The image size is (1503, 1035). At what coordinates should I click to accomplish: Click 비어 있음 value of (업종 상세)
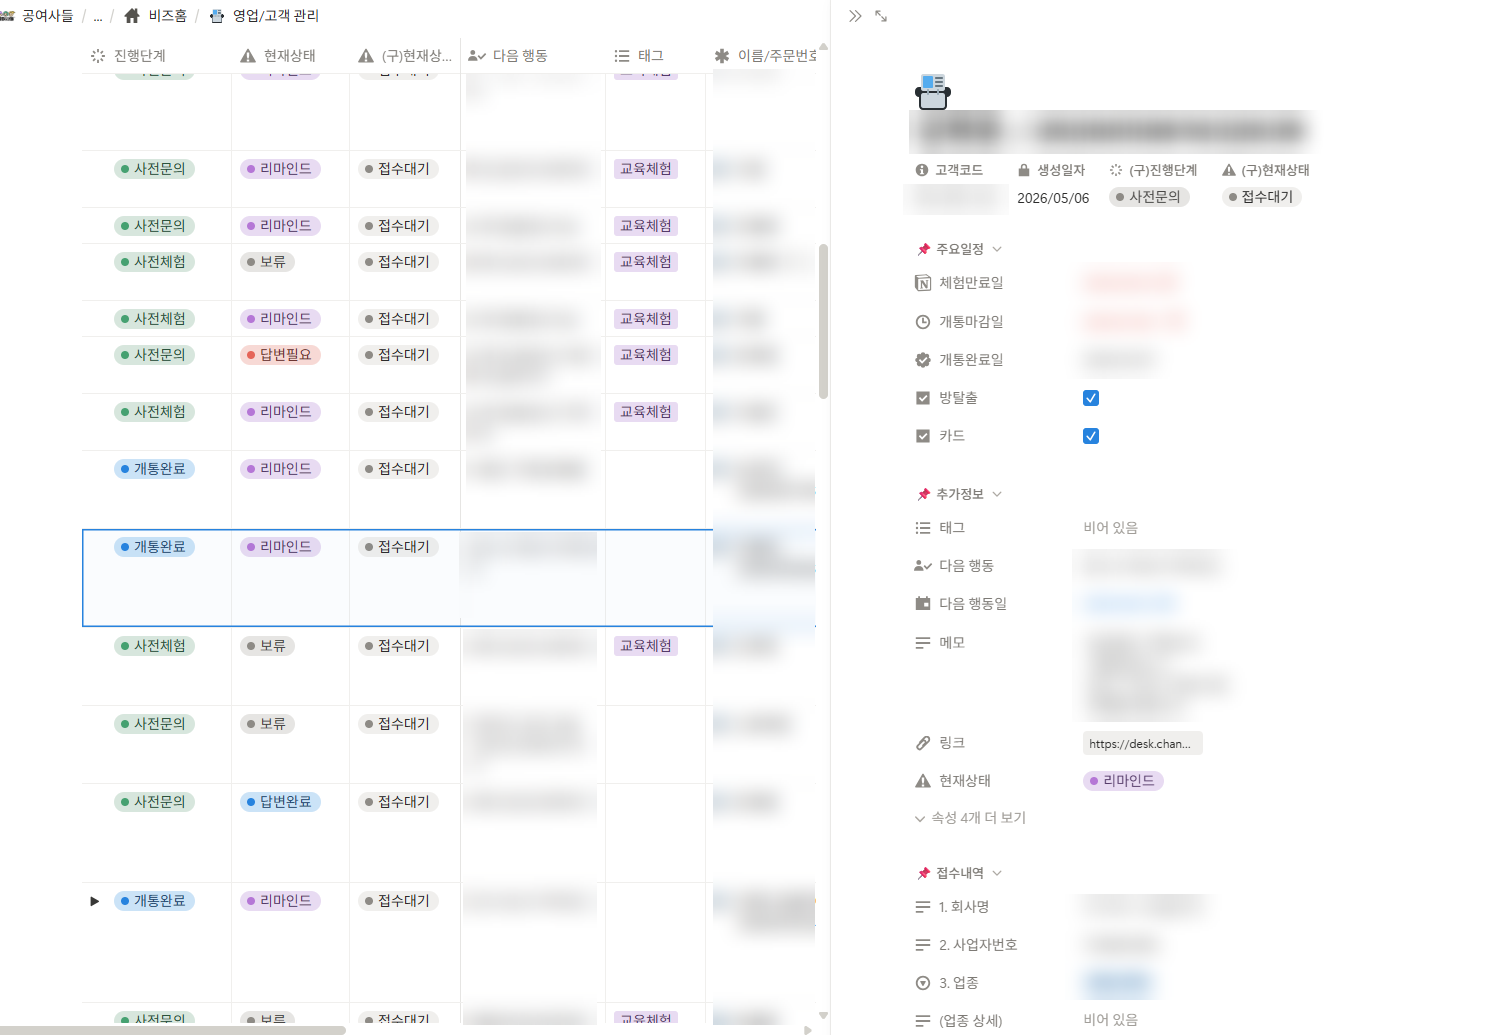pos(1111,1020)
